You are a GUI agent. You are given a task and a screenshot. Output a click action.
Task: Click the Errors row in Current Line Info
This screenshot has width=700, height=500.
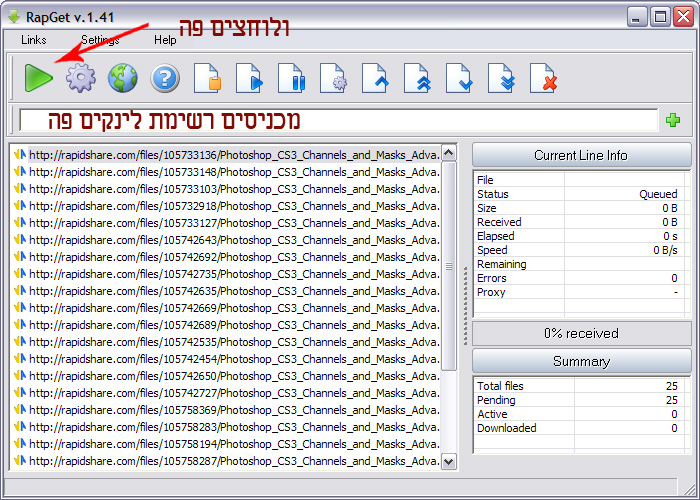(x=579, y=278)
